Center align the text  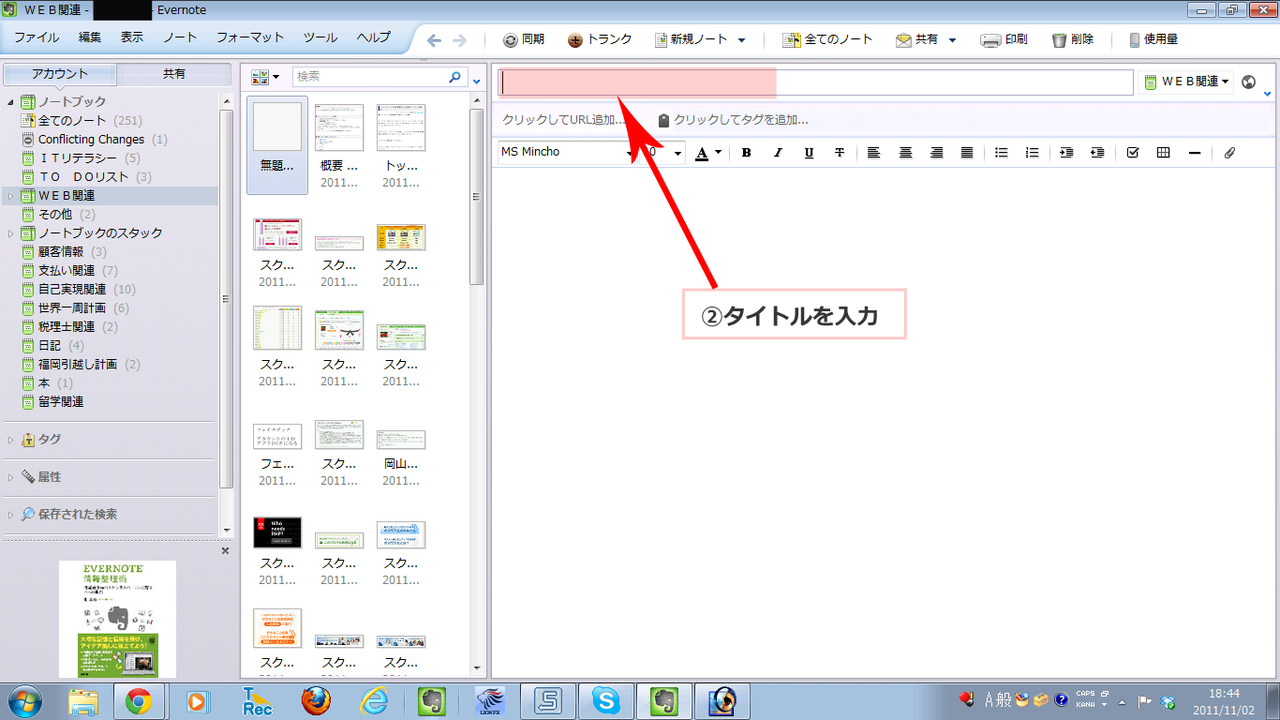point(906,153)
